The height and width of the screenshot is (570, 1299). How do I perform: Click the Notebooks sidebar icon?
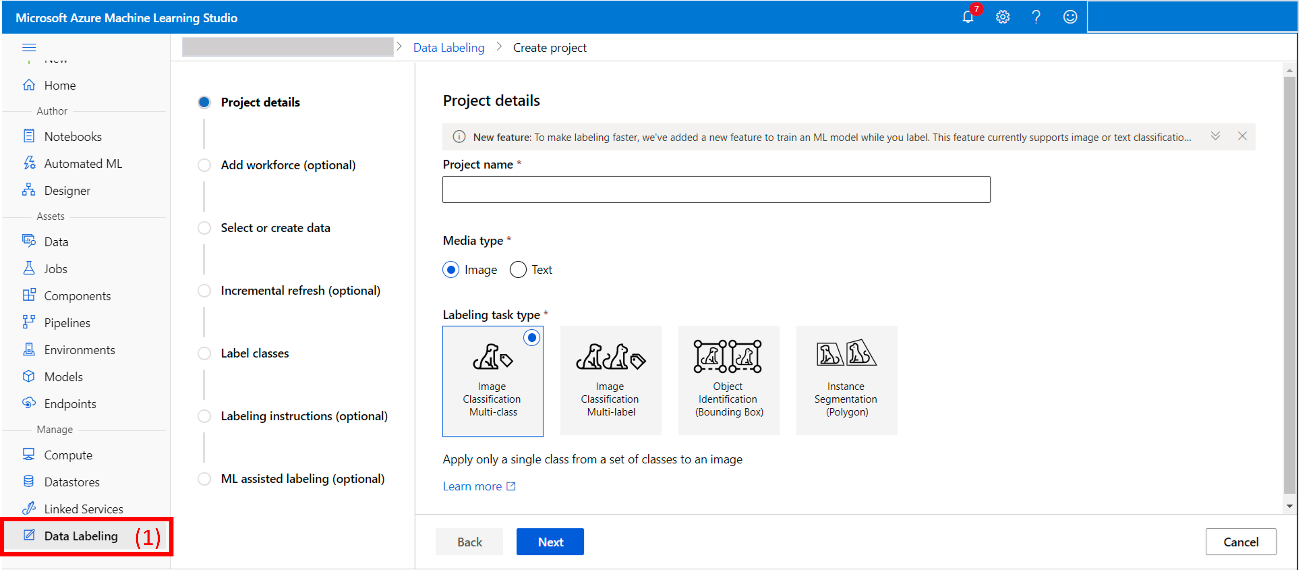tap(29, 136)
